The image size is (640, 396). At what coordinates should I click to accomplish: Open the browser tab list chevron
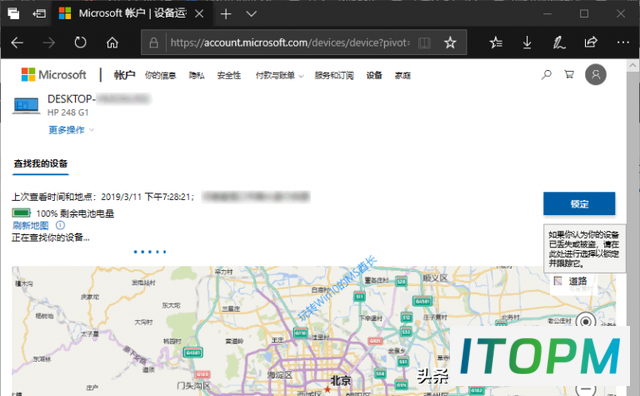pos(251,14)
